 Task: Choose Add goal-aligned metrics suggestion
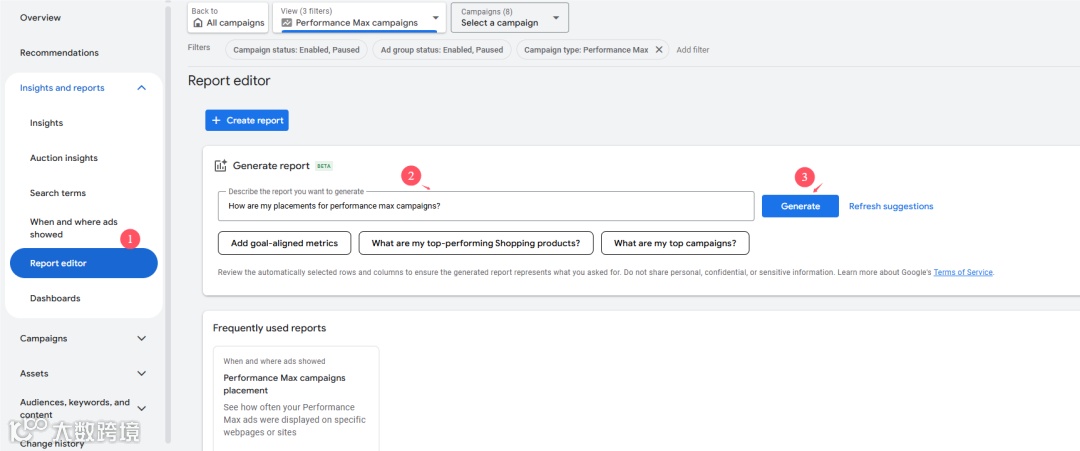coord(284,243)
